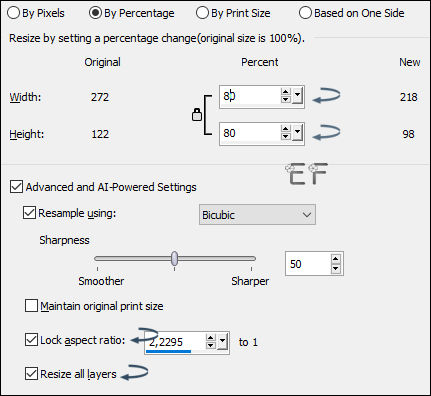431x396 pixels.
Task: Increase Height percent with up arrow
Action: click(286, 129)
